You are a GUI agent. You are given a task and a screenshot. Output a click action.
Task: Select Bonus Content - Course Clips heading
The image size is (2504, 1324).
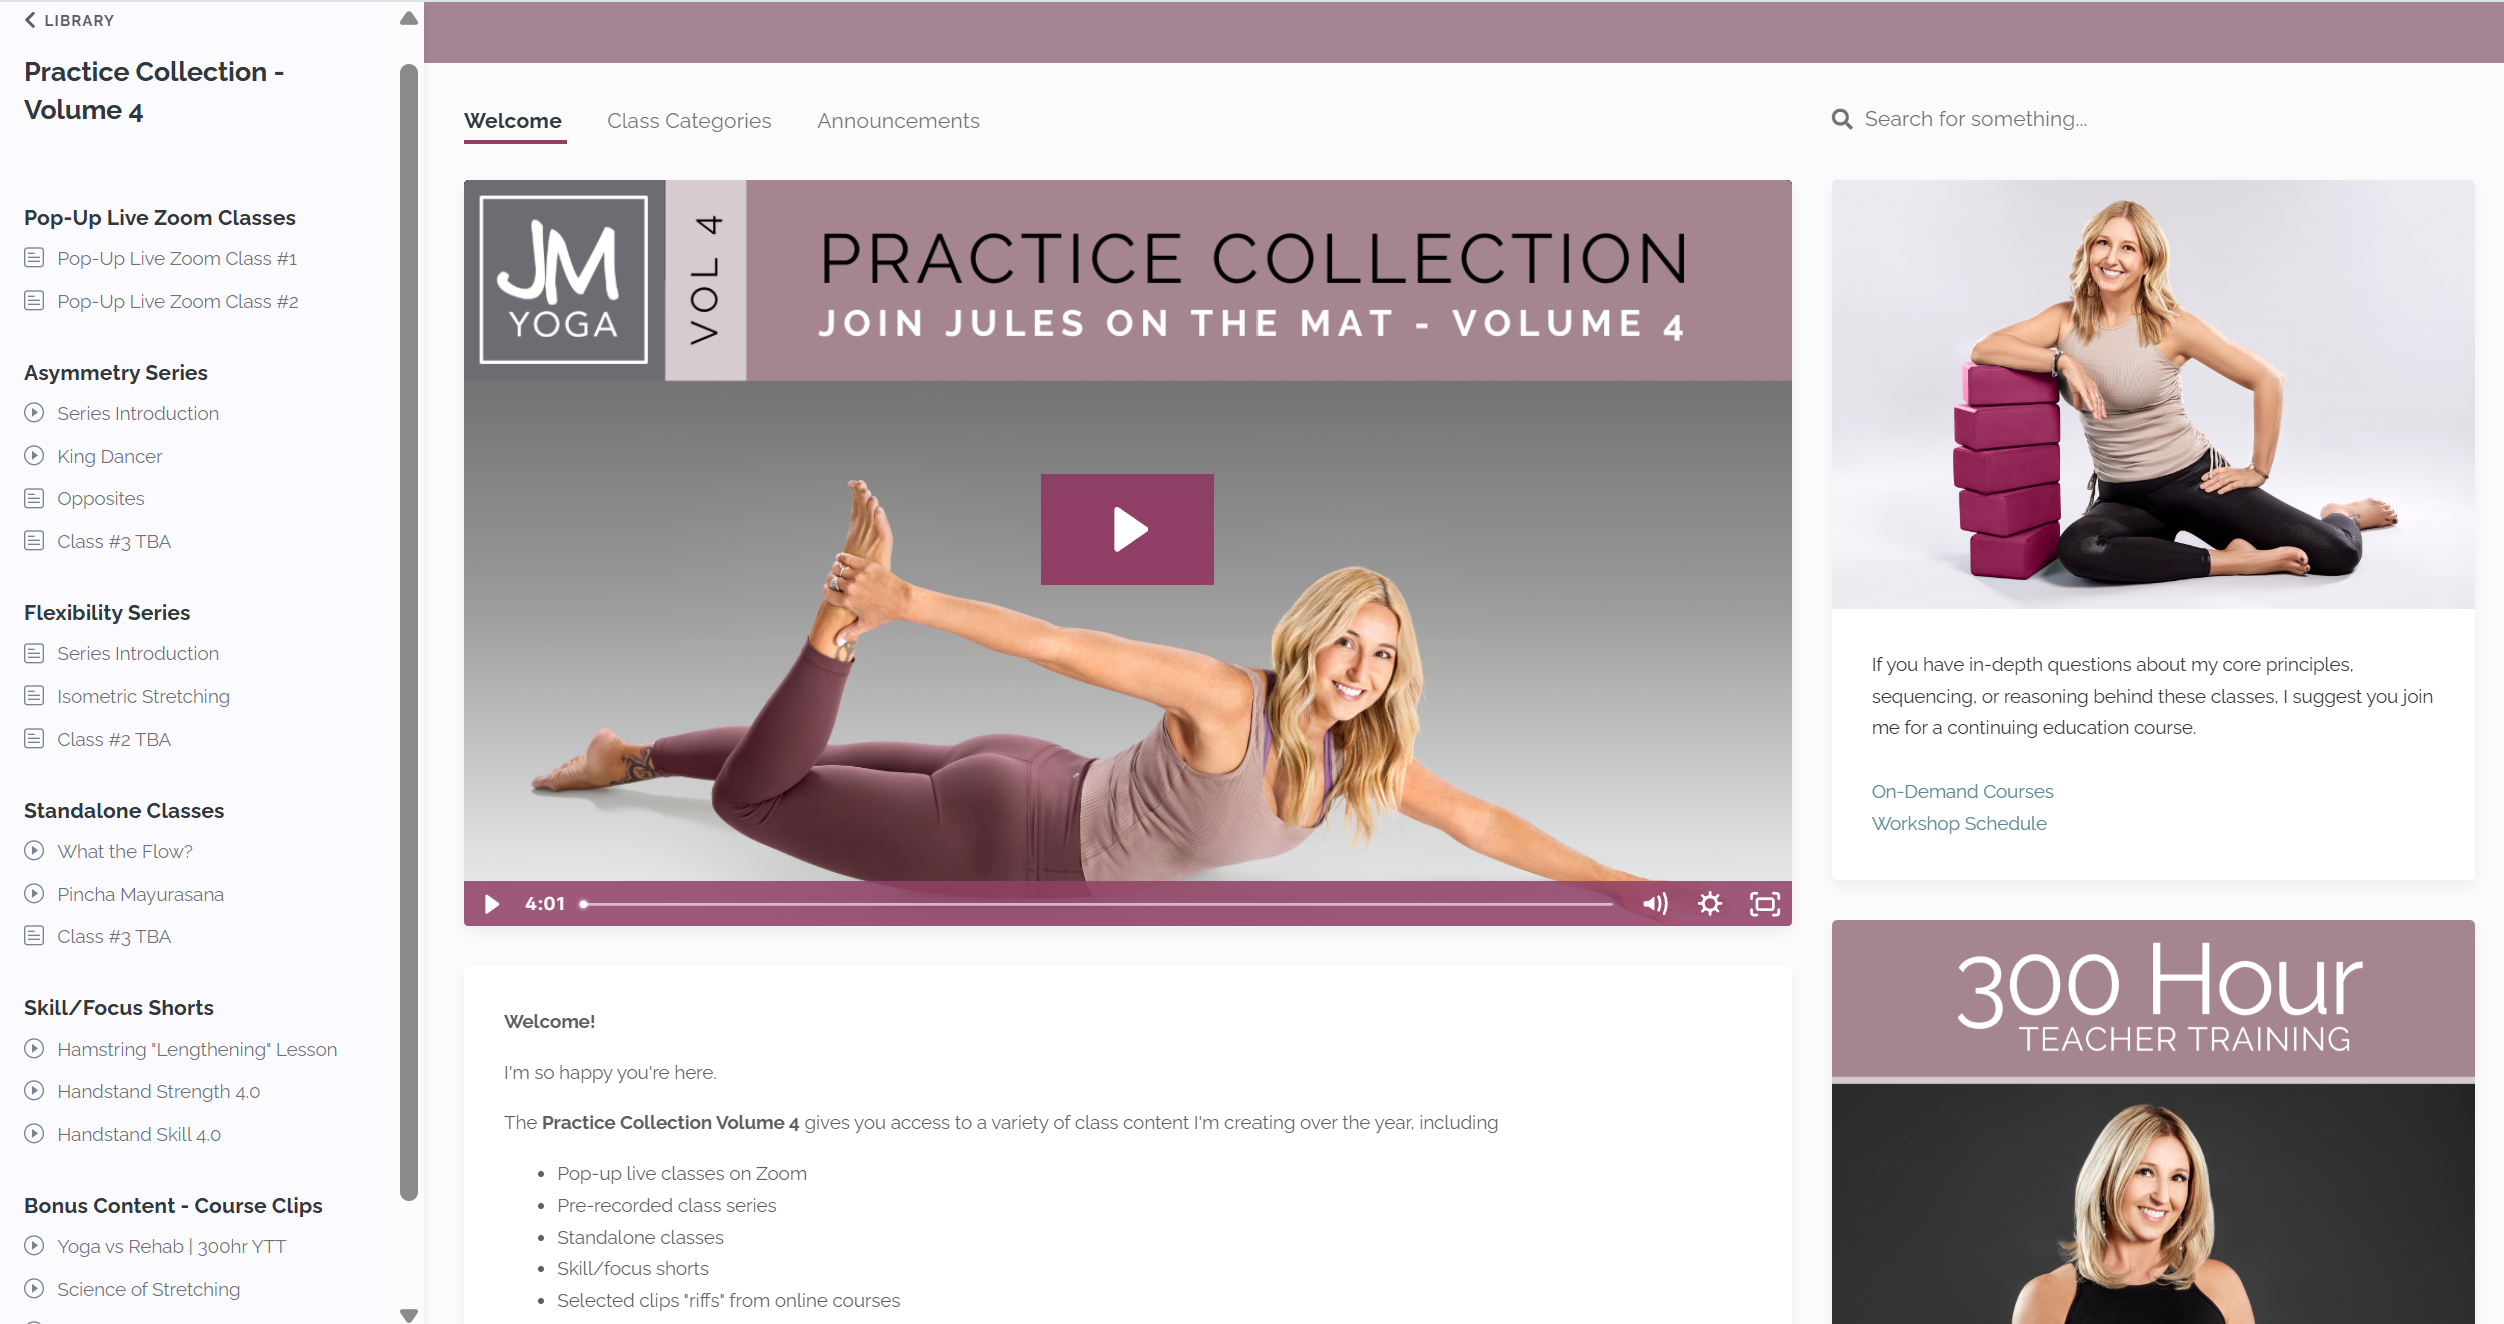[173, 1205]
